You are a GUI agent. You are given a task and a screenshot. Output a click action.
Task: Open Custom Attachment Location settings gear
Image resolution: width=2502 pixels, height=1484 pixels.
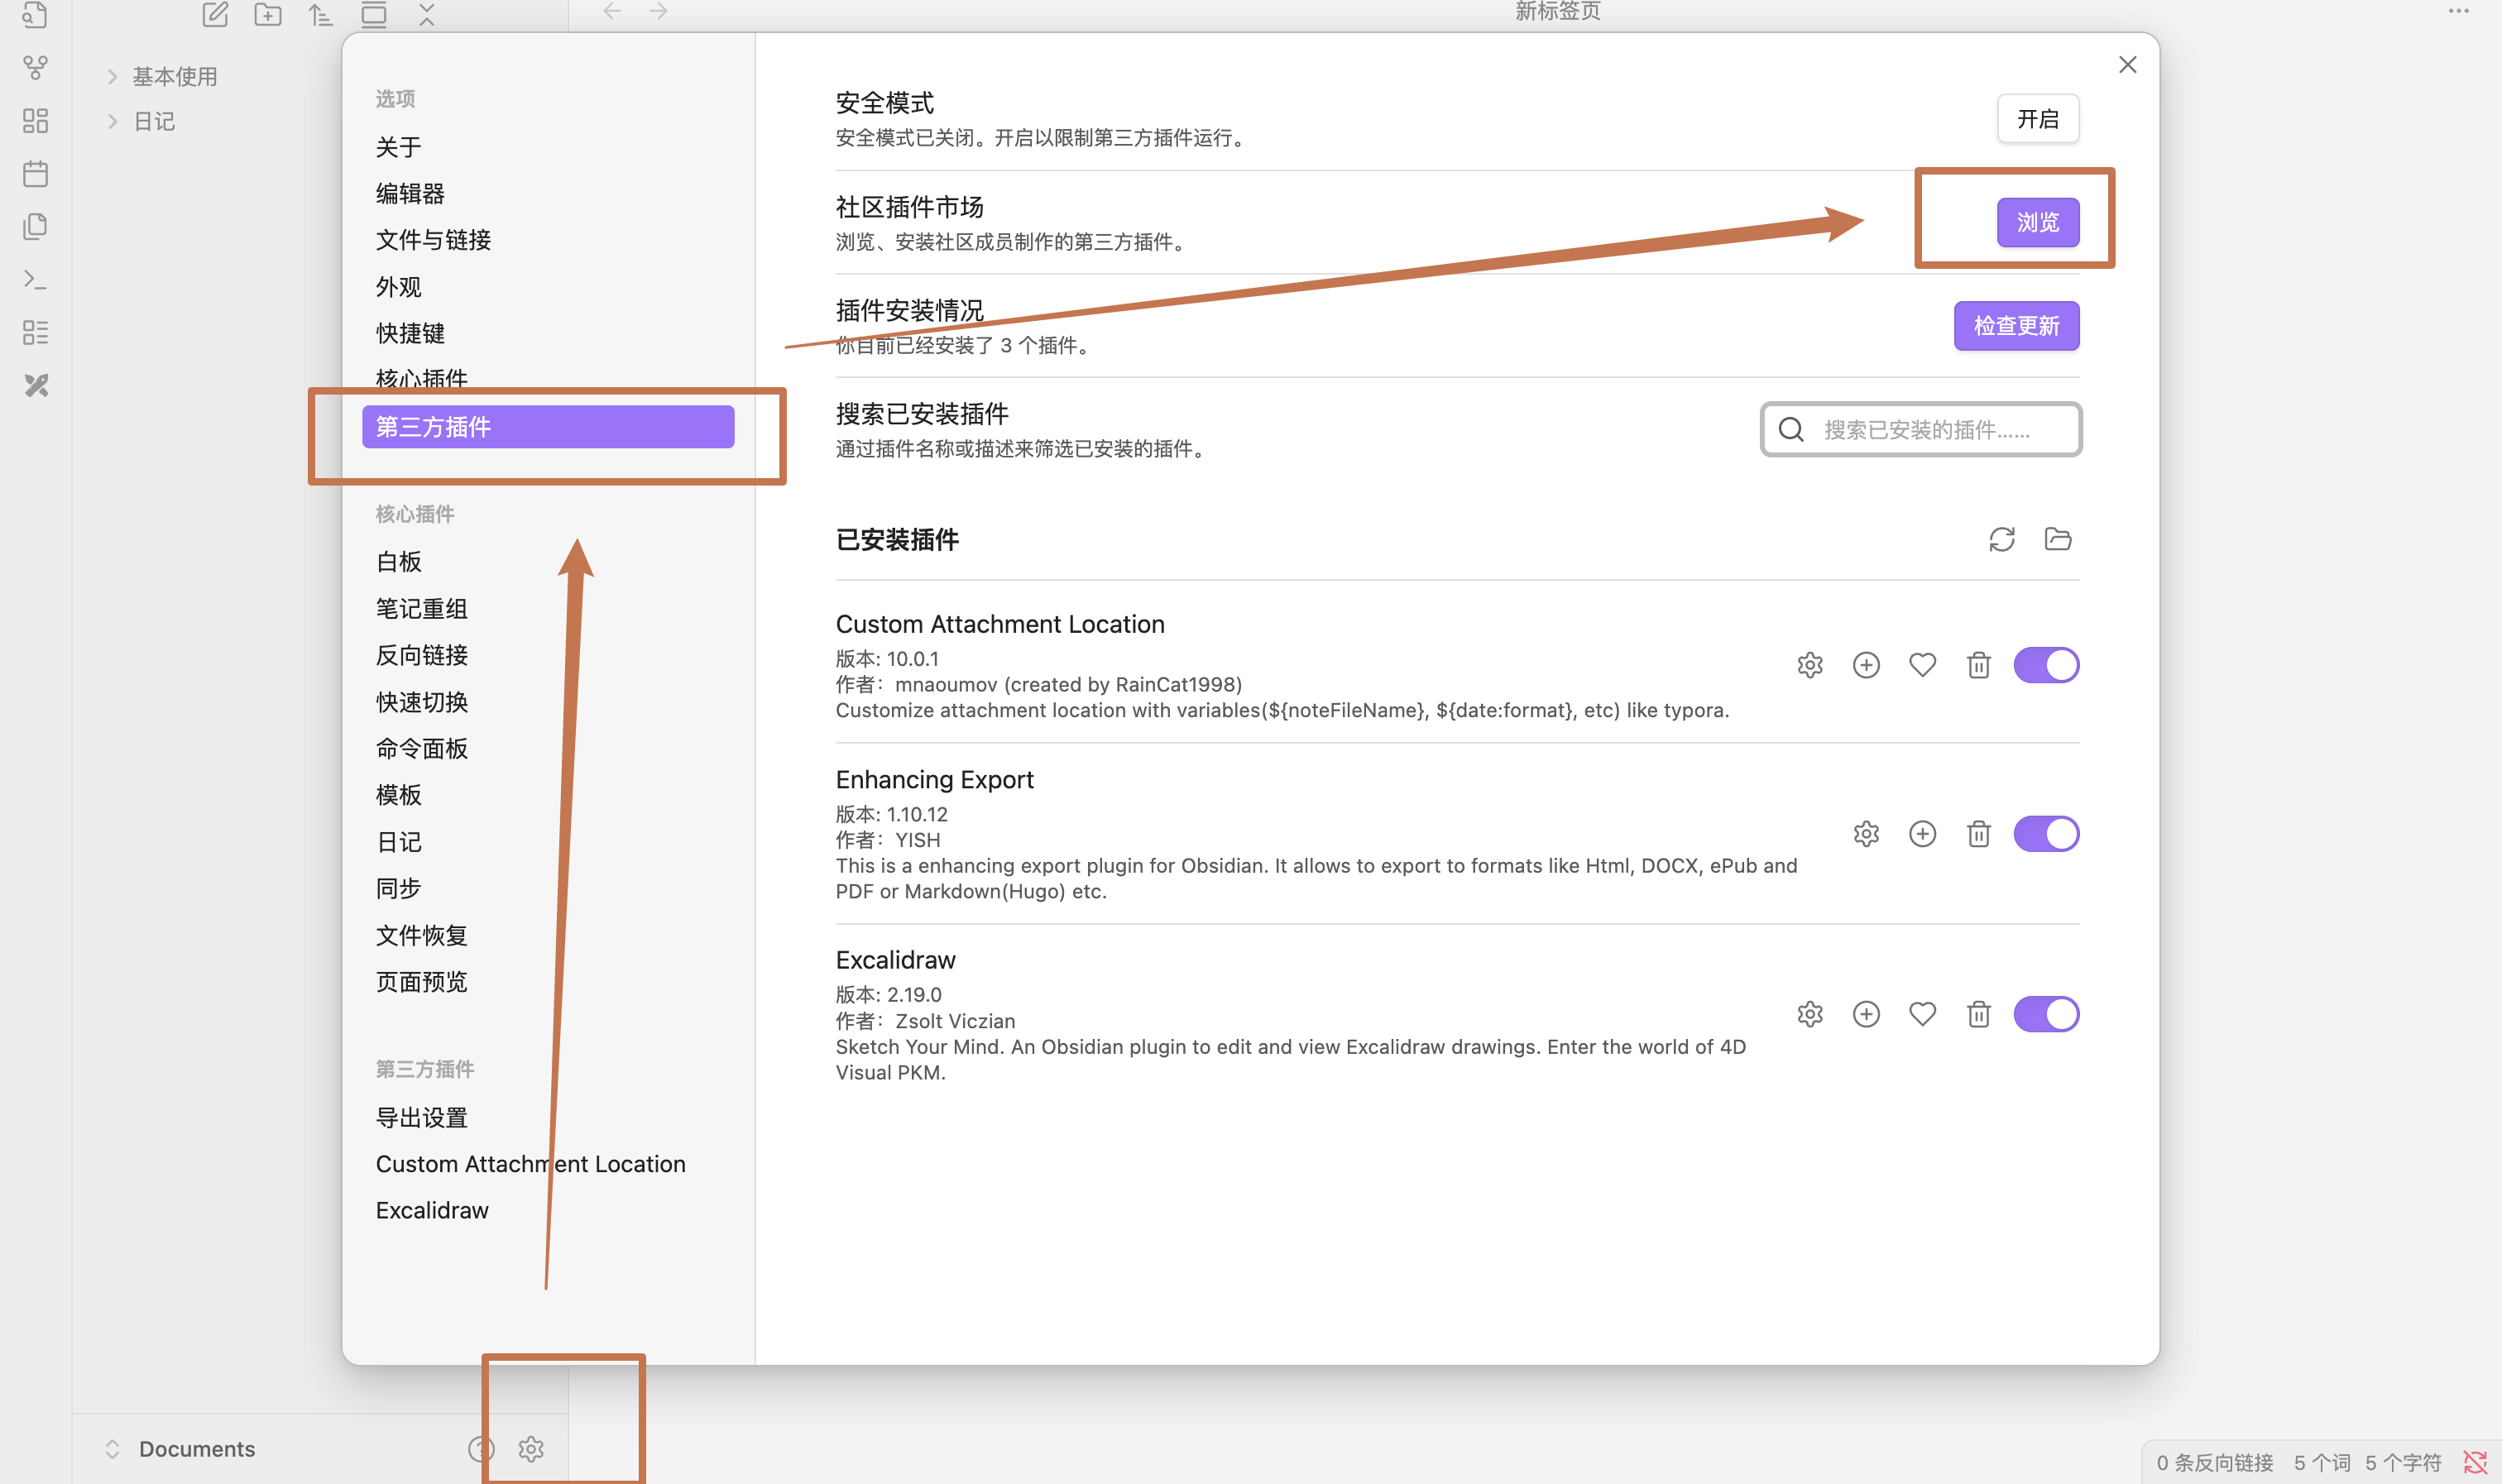pos(1809,665)
